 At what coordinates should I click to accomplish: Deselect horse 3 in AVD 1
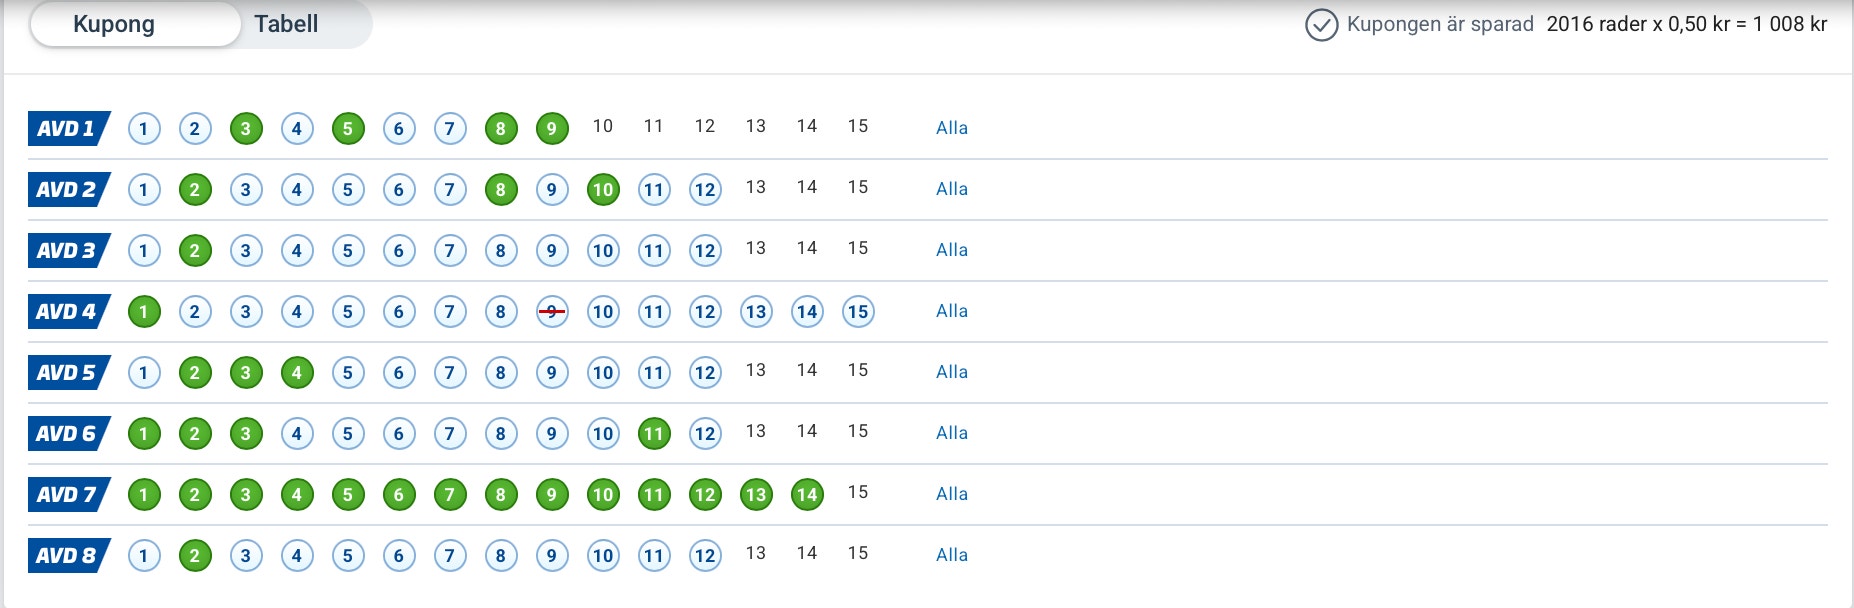[246, 129]
